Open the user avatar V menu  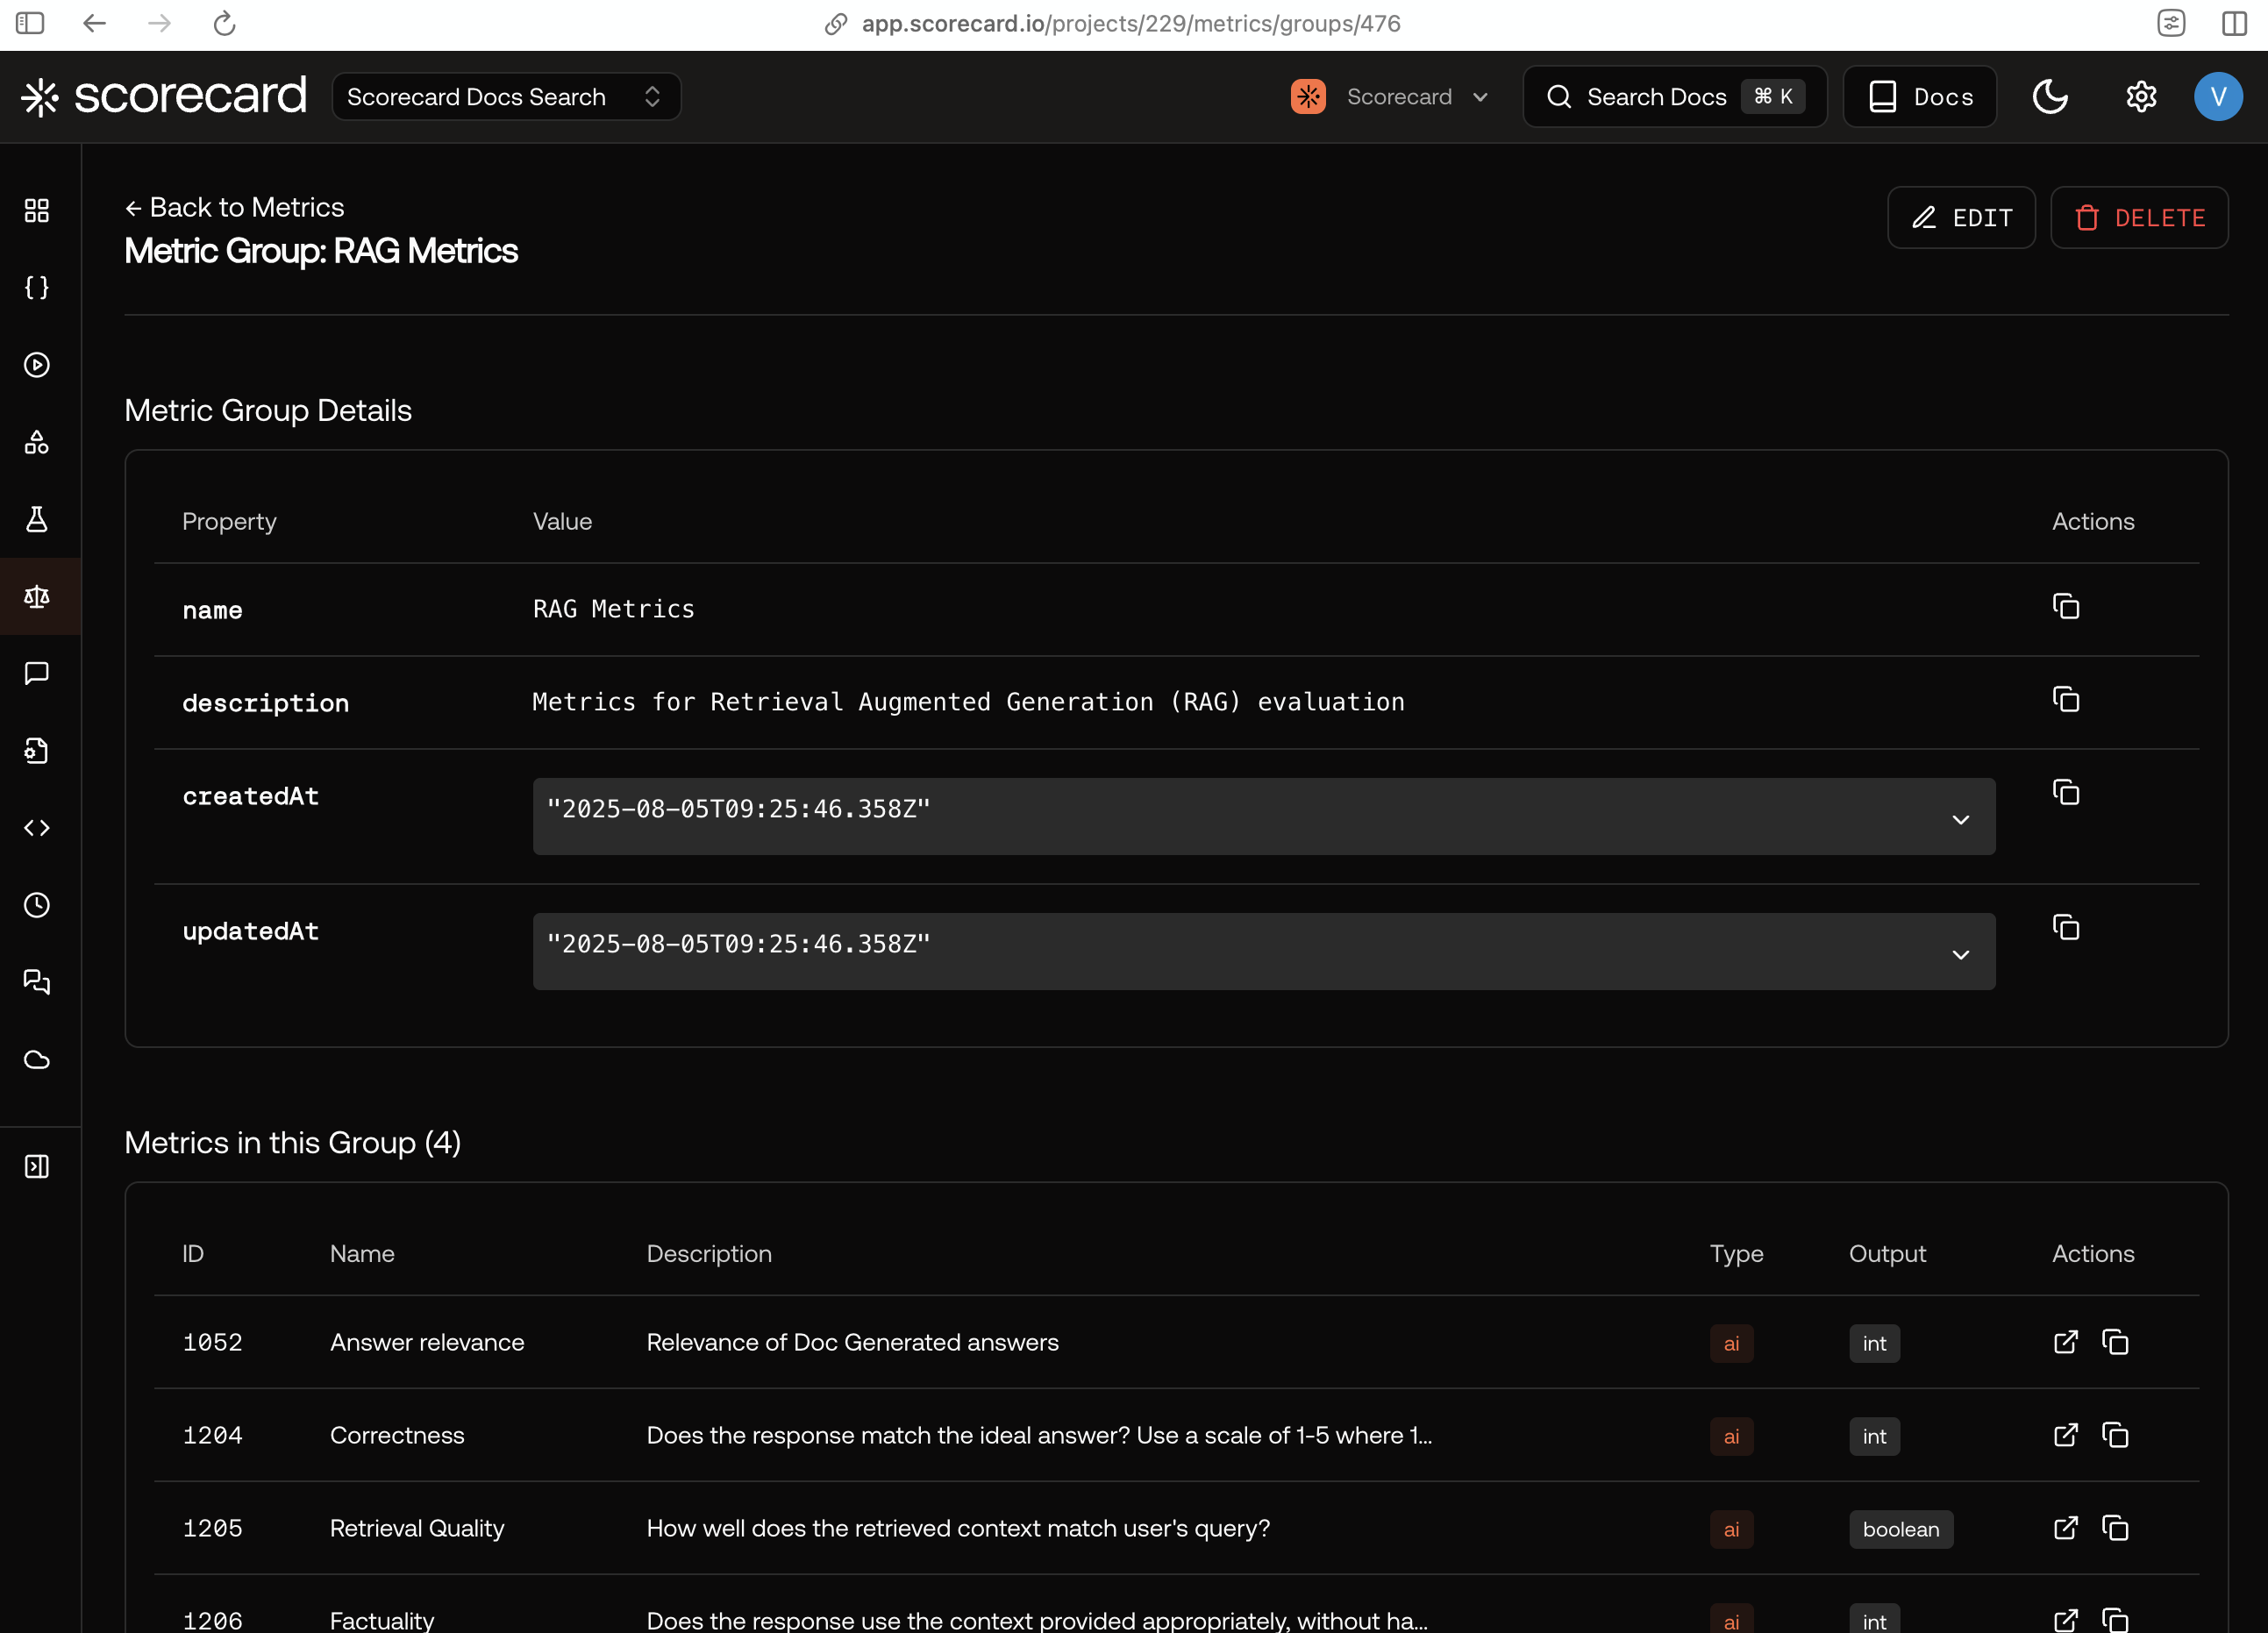2218,97
